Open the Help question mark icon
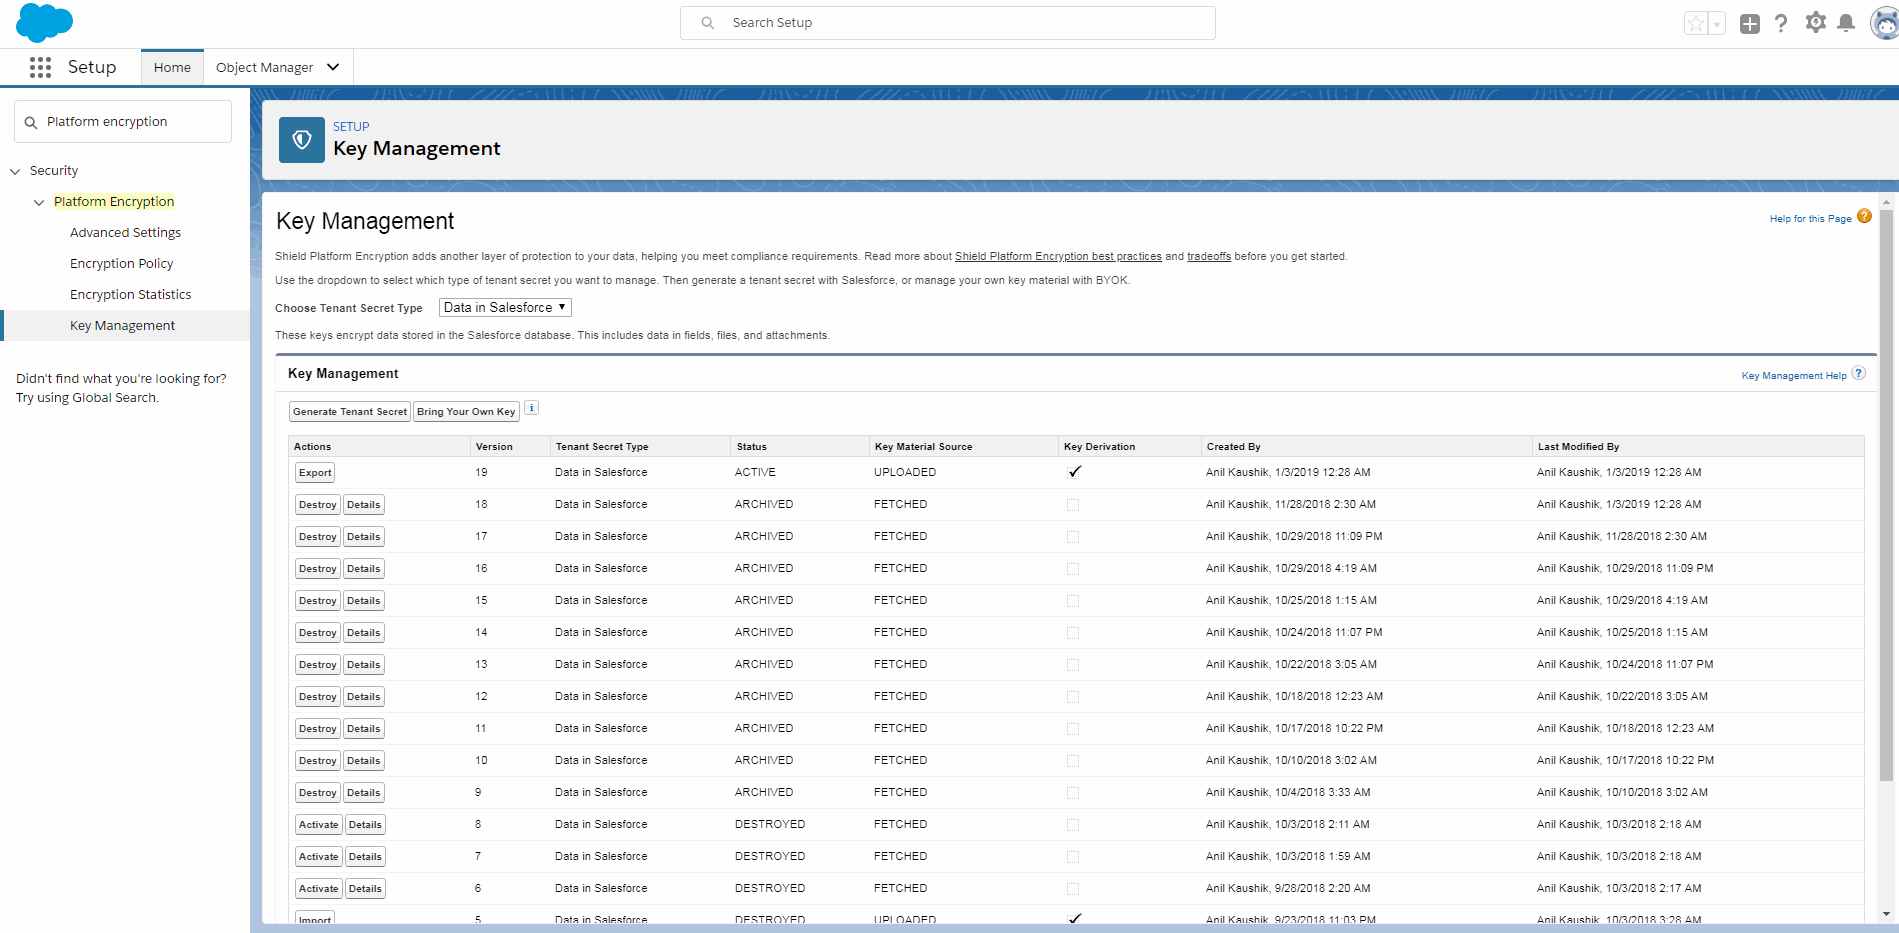Screen dimensions: 1899x933 tap(1781, 23)
